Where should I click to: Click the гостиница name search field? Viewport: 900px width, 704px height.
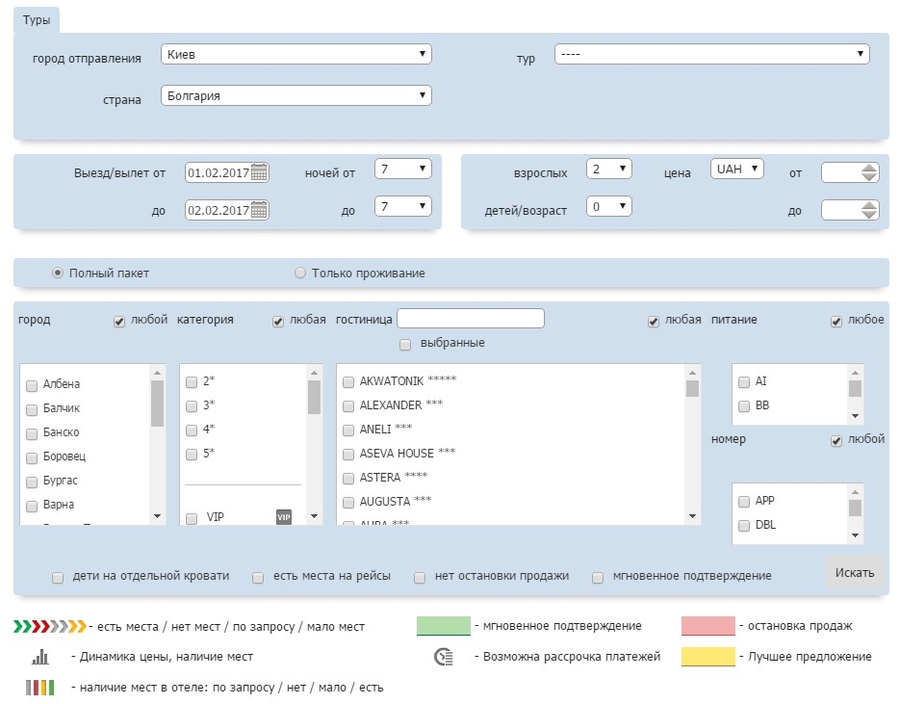(x=471, y=318)
